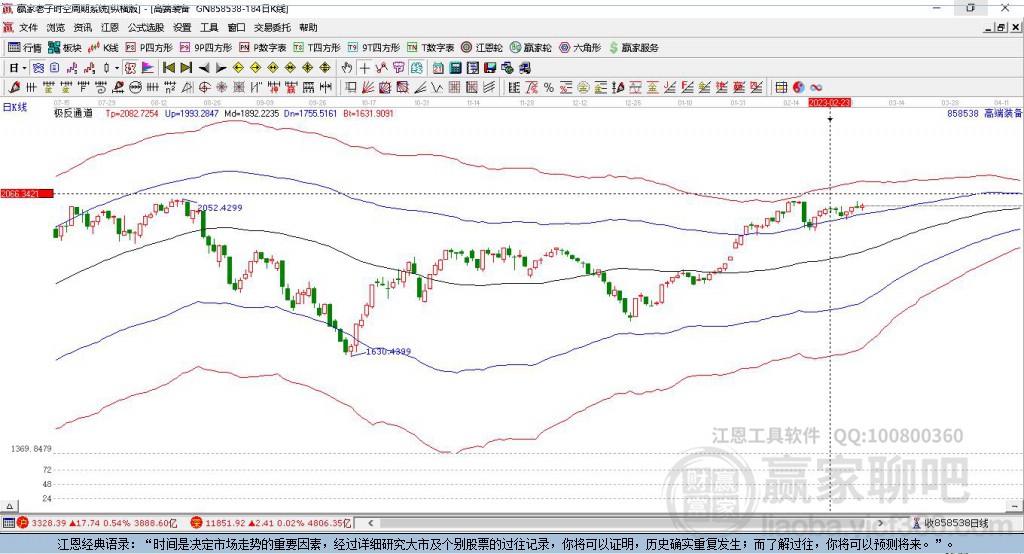Click the red circle crosshair target icon
This screenshot has width=1024, height=554.
point(204,87)
